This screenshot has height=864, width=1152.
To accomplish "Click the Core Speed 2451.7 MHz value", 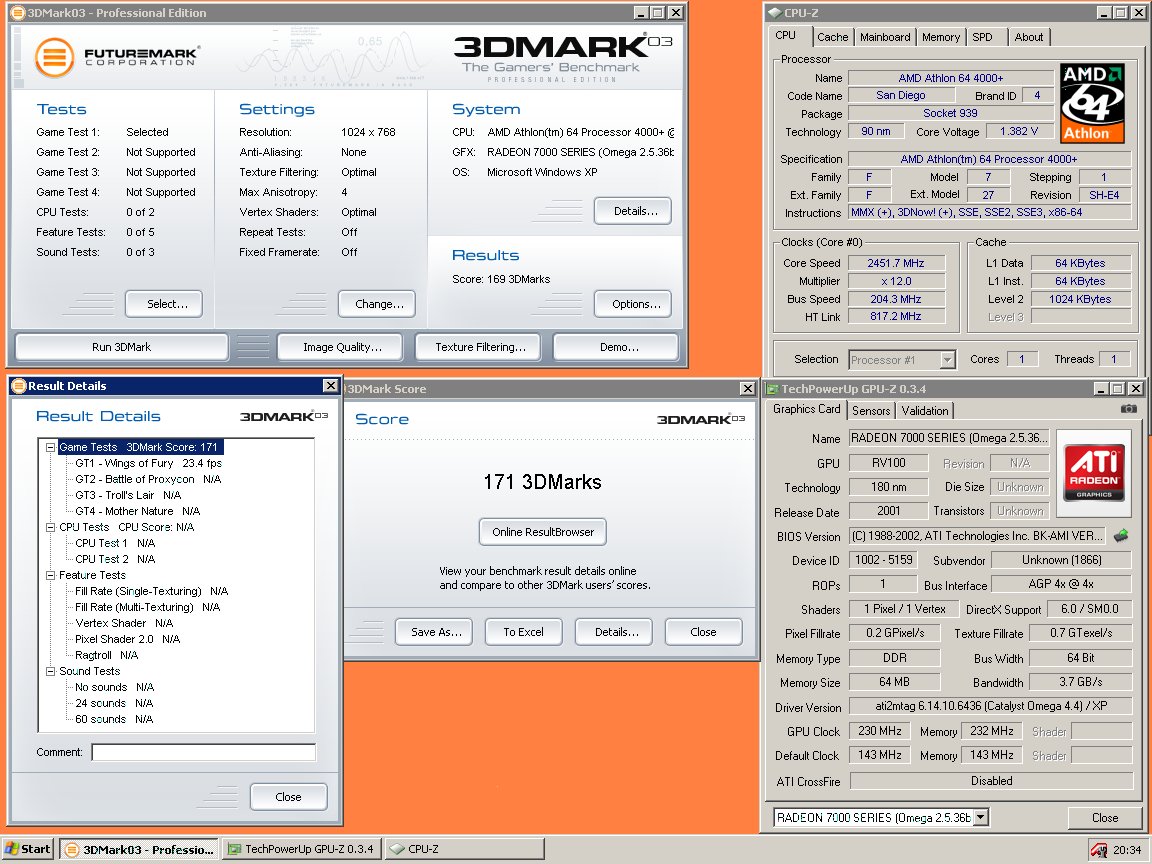I will [896, 263].
